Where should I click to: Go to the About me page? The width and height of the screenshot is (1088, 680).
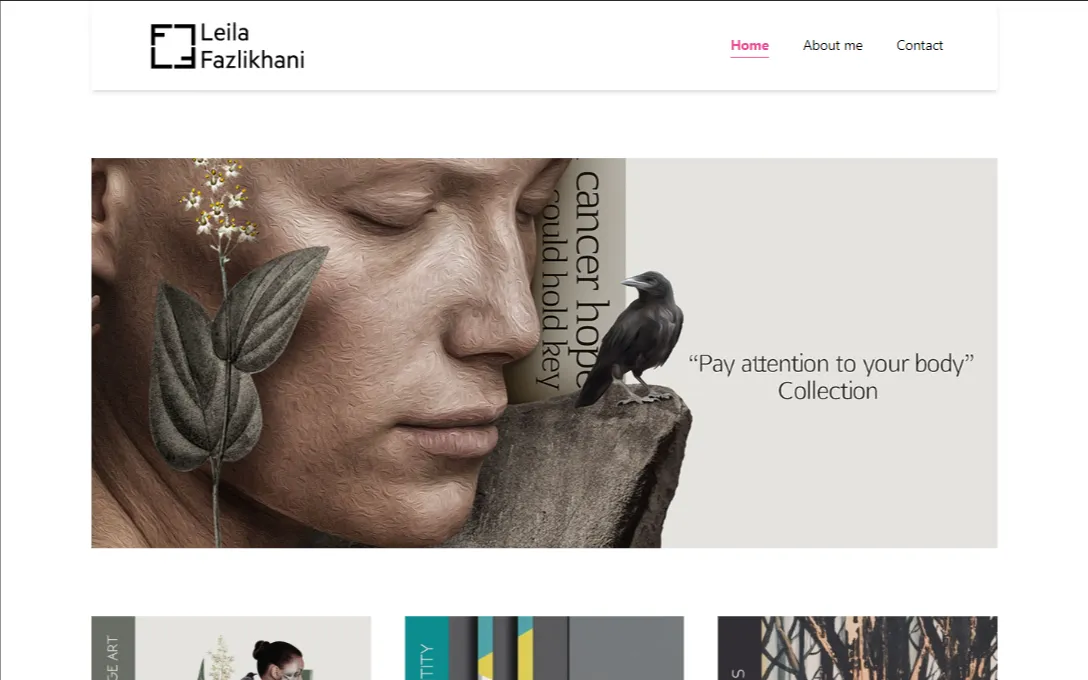pyautogui.click(x=833, y=46)
